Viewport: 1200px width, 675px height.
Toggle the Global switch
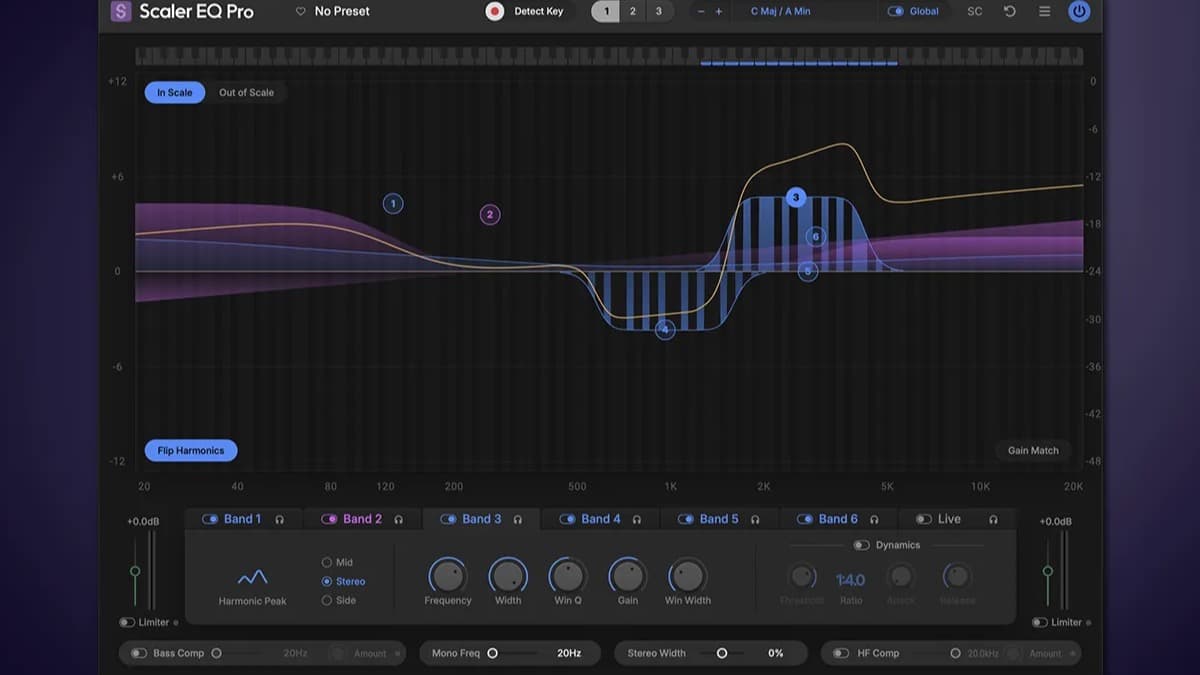pyautogui.click(x=896, y=11)
